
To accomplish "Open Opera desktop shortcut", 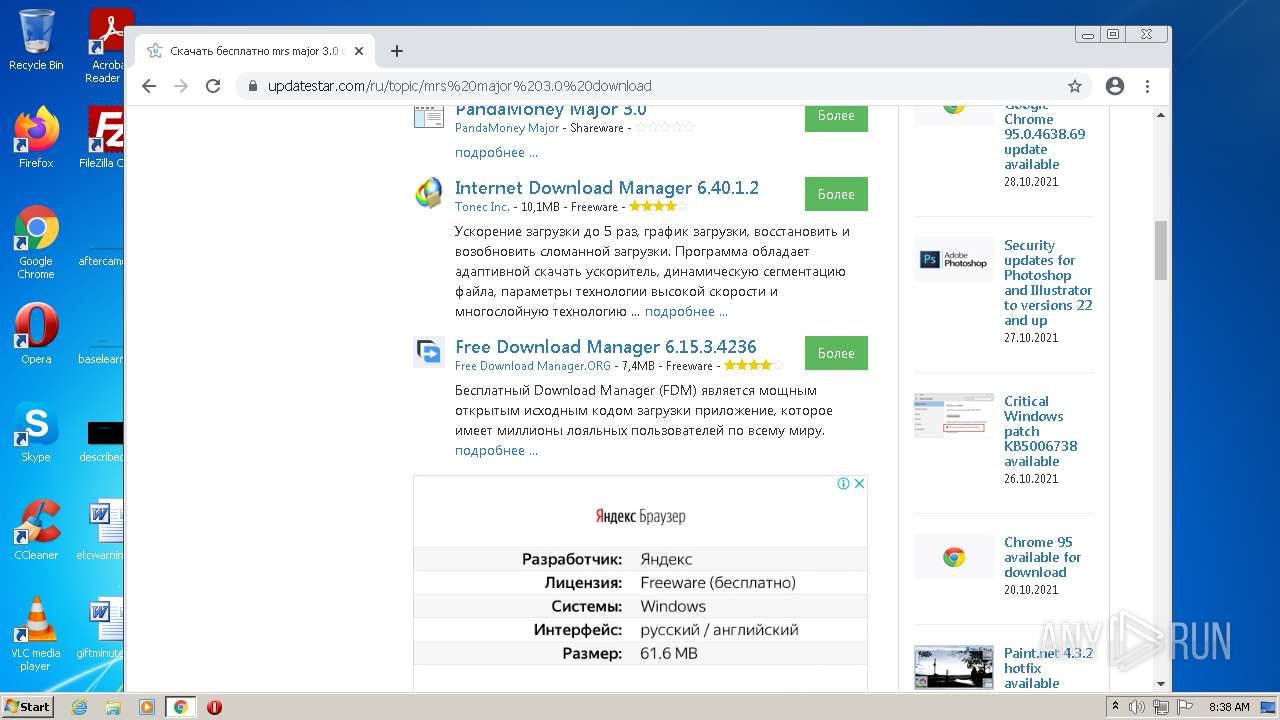I will click(36, 334).
